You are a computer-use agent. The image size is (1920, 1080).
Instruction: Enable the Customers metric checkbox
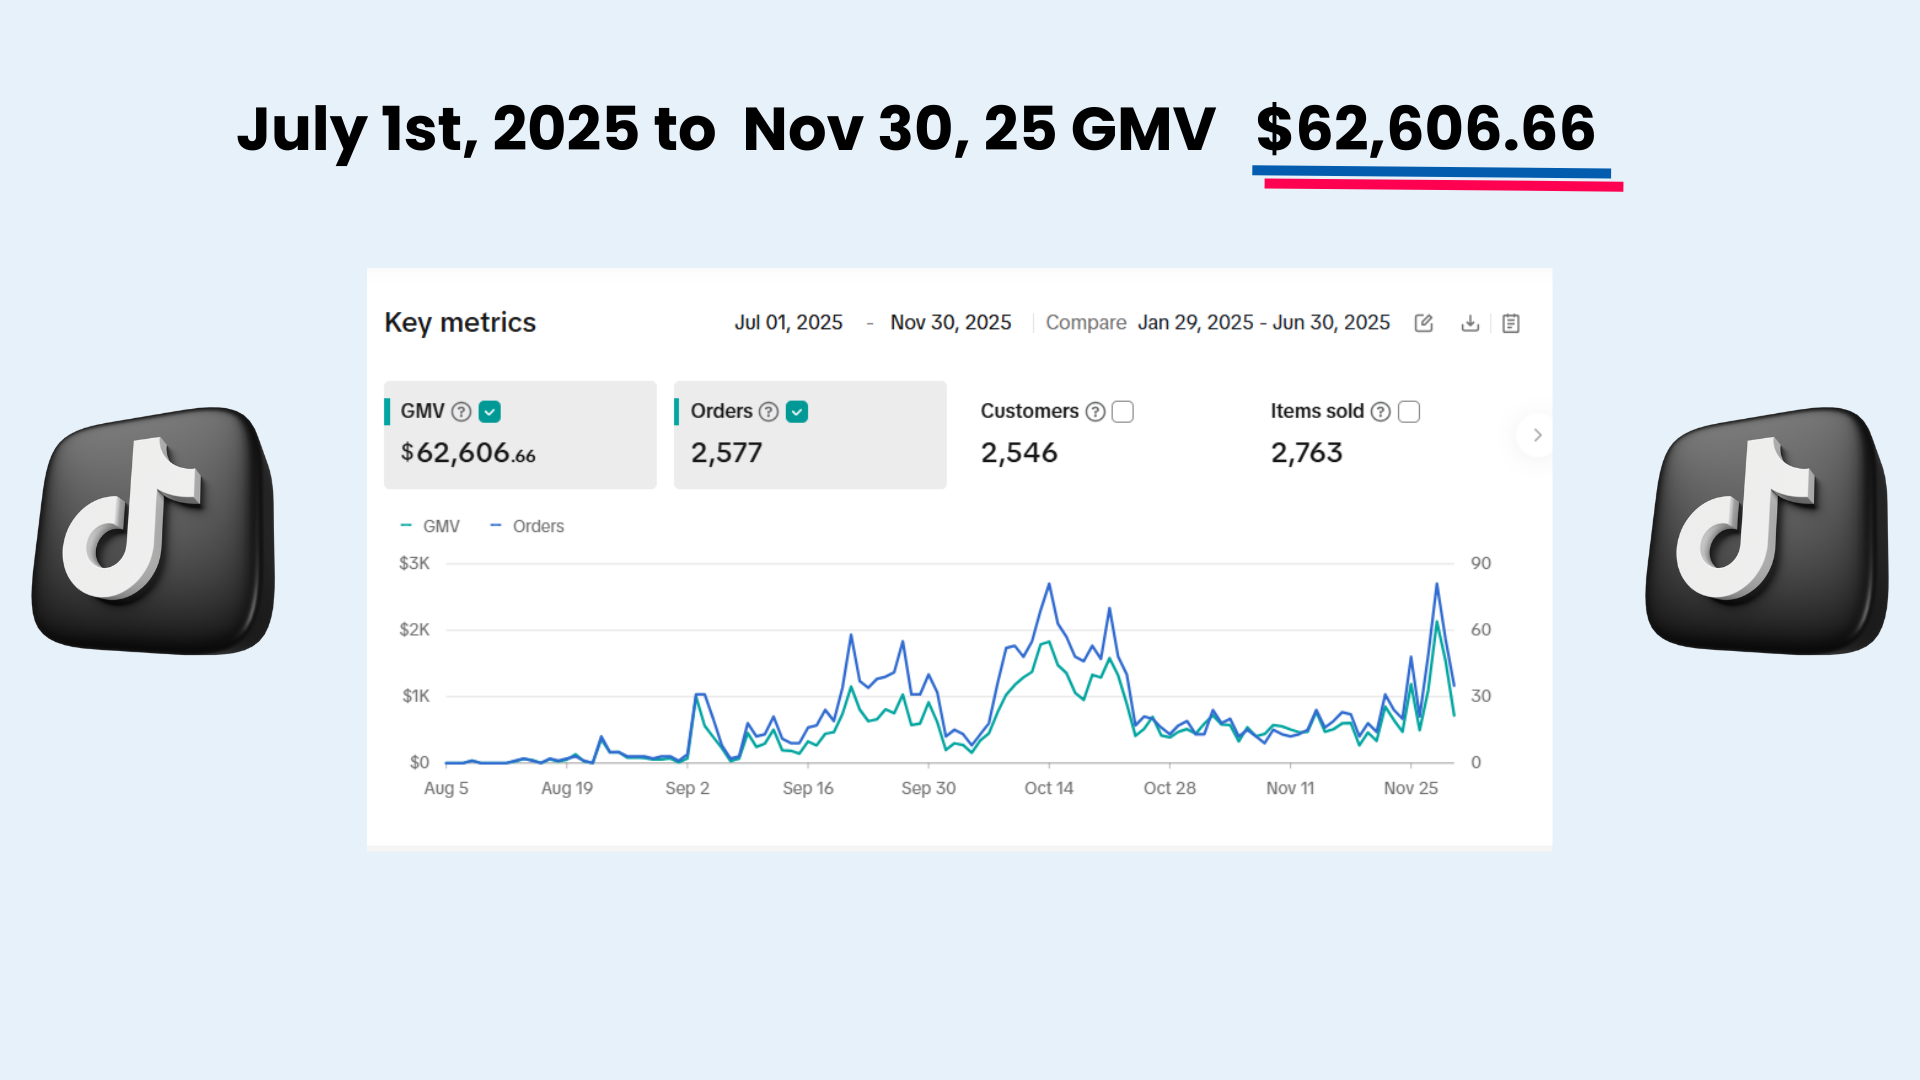coord(1123,411)
